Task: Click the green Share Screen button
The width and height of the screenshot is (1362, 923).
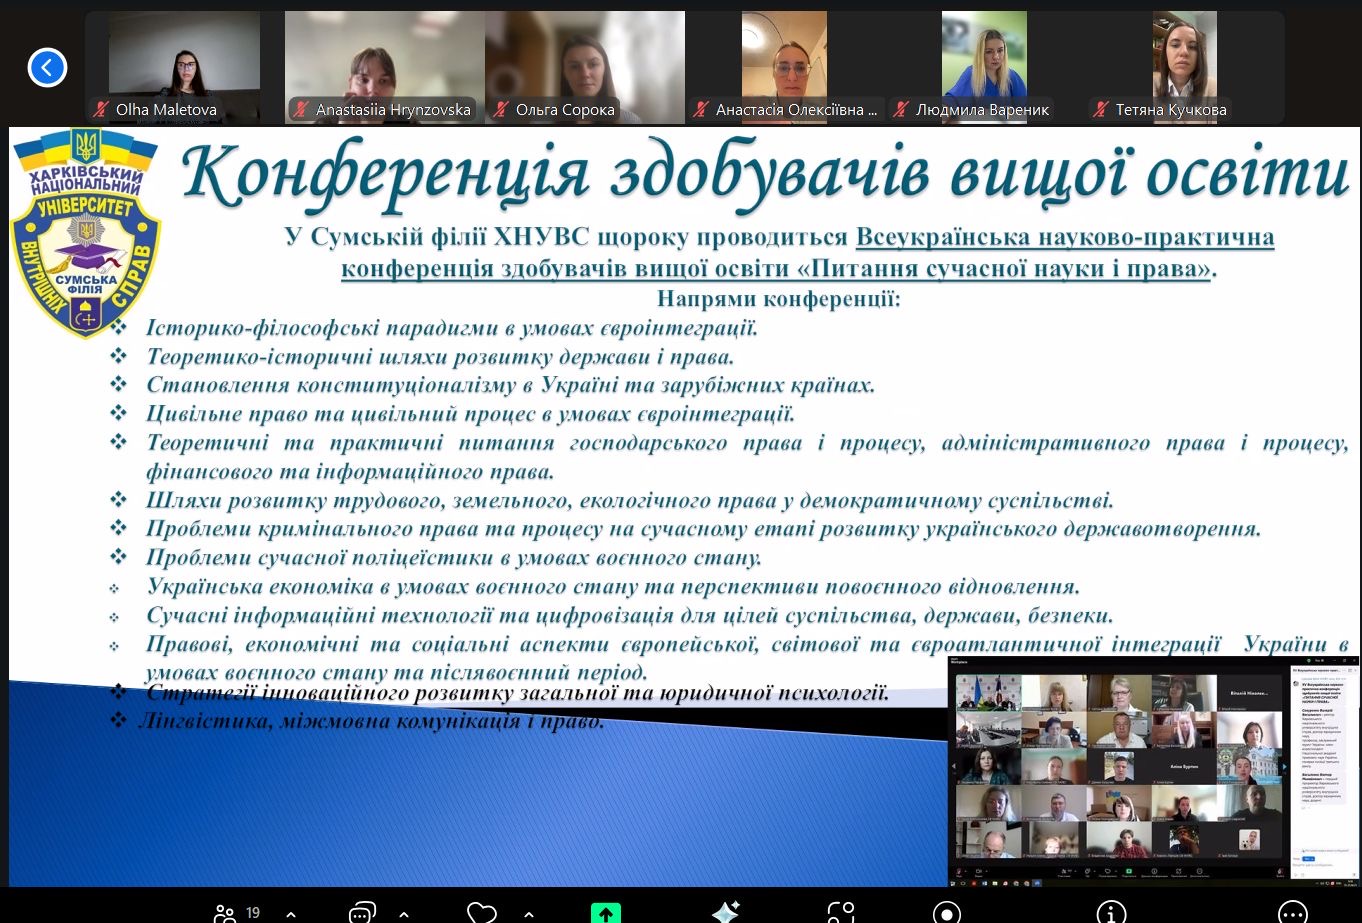Action: tap(605, 912)
